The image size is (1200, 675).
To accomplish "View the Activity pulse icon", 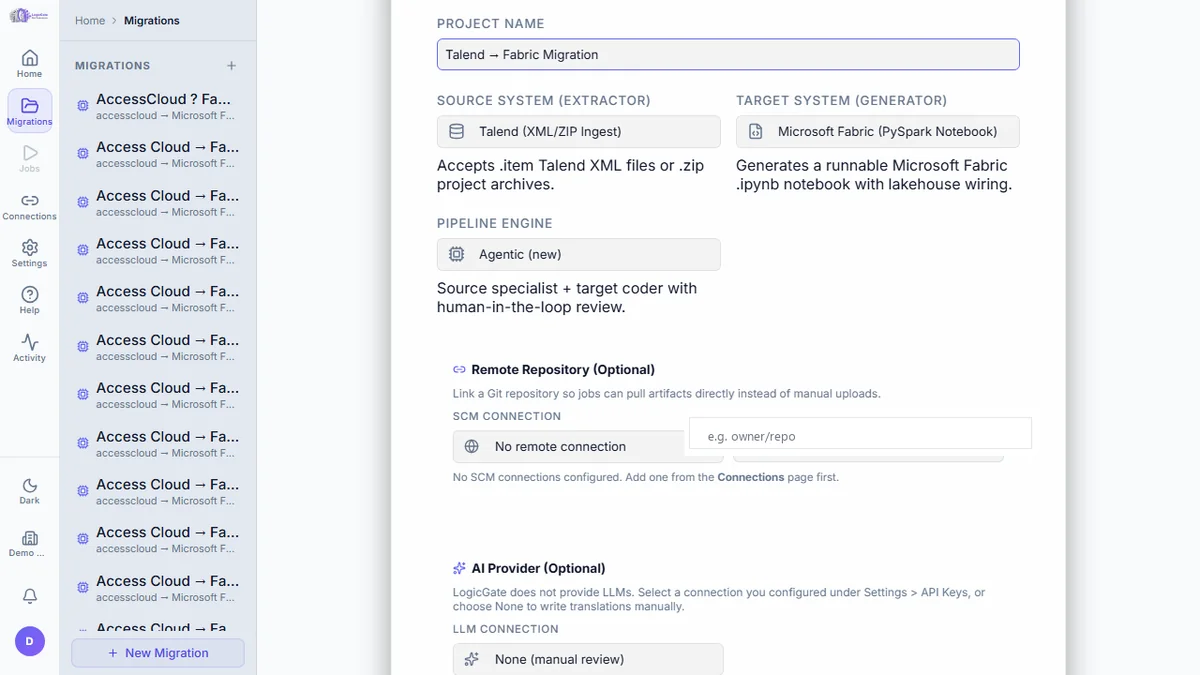I will [x=29, y=347].
